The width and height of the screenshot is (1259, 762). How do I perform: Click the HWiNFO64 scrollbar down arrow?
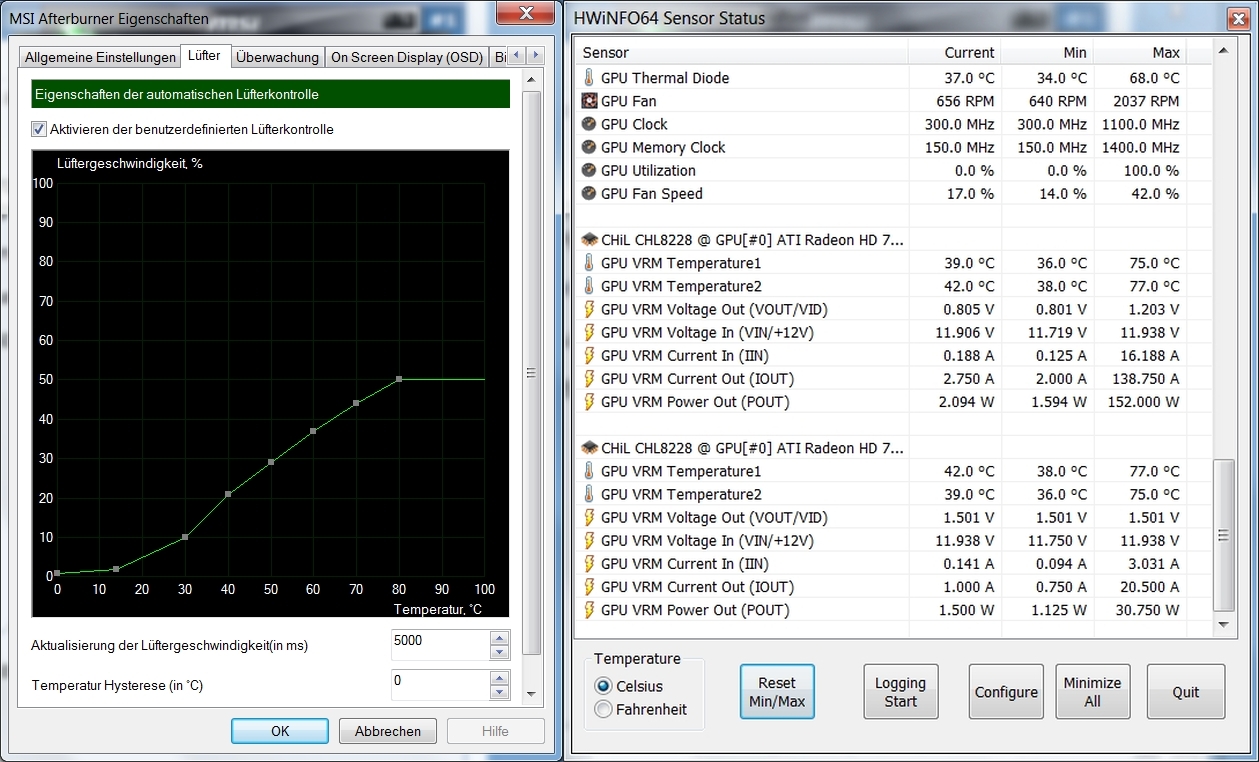click(x=1223, y=624)
